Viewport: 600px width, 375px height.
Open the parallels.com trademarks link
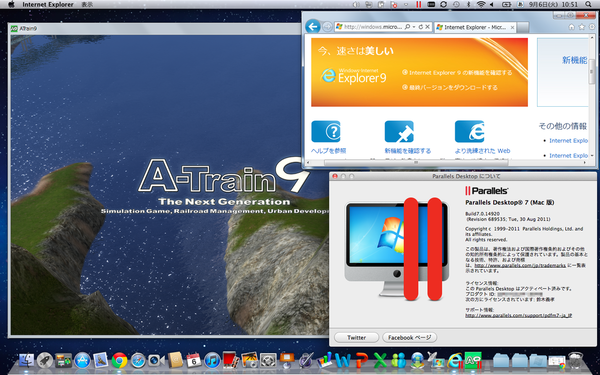520,265
